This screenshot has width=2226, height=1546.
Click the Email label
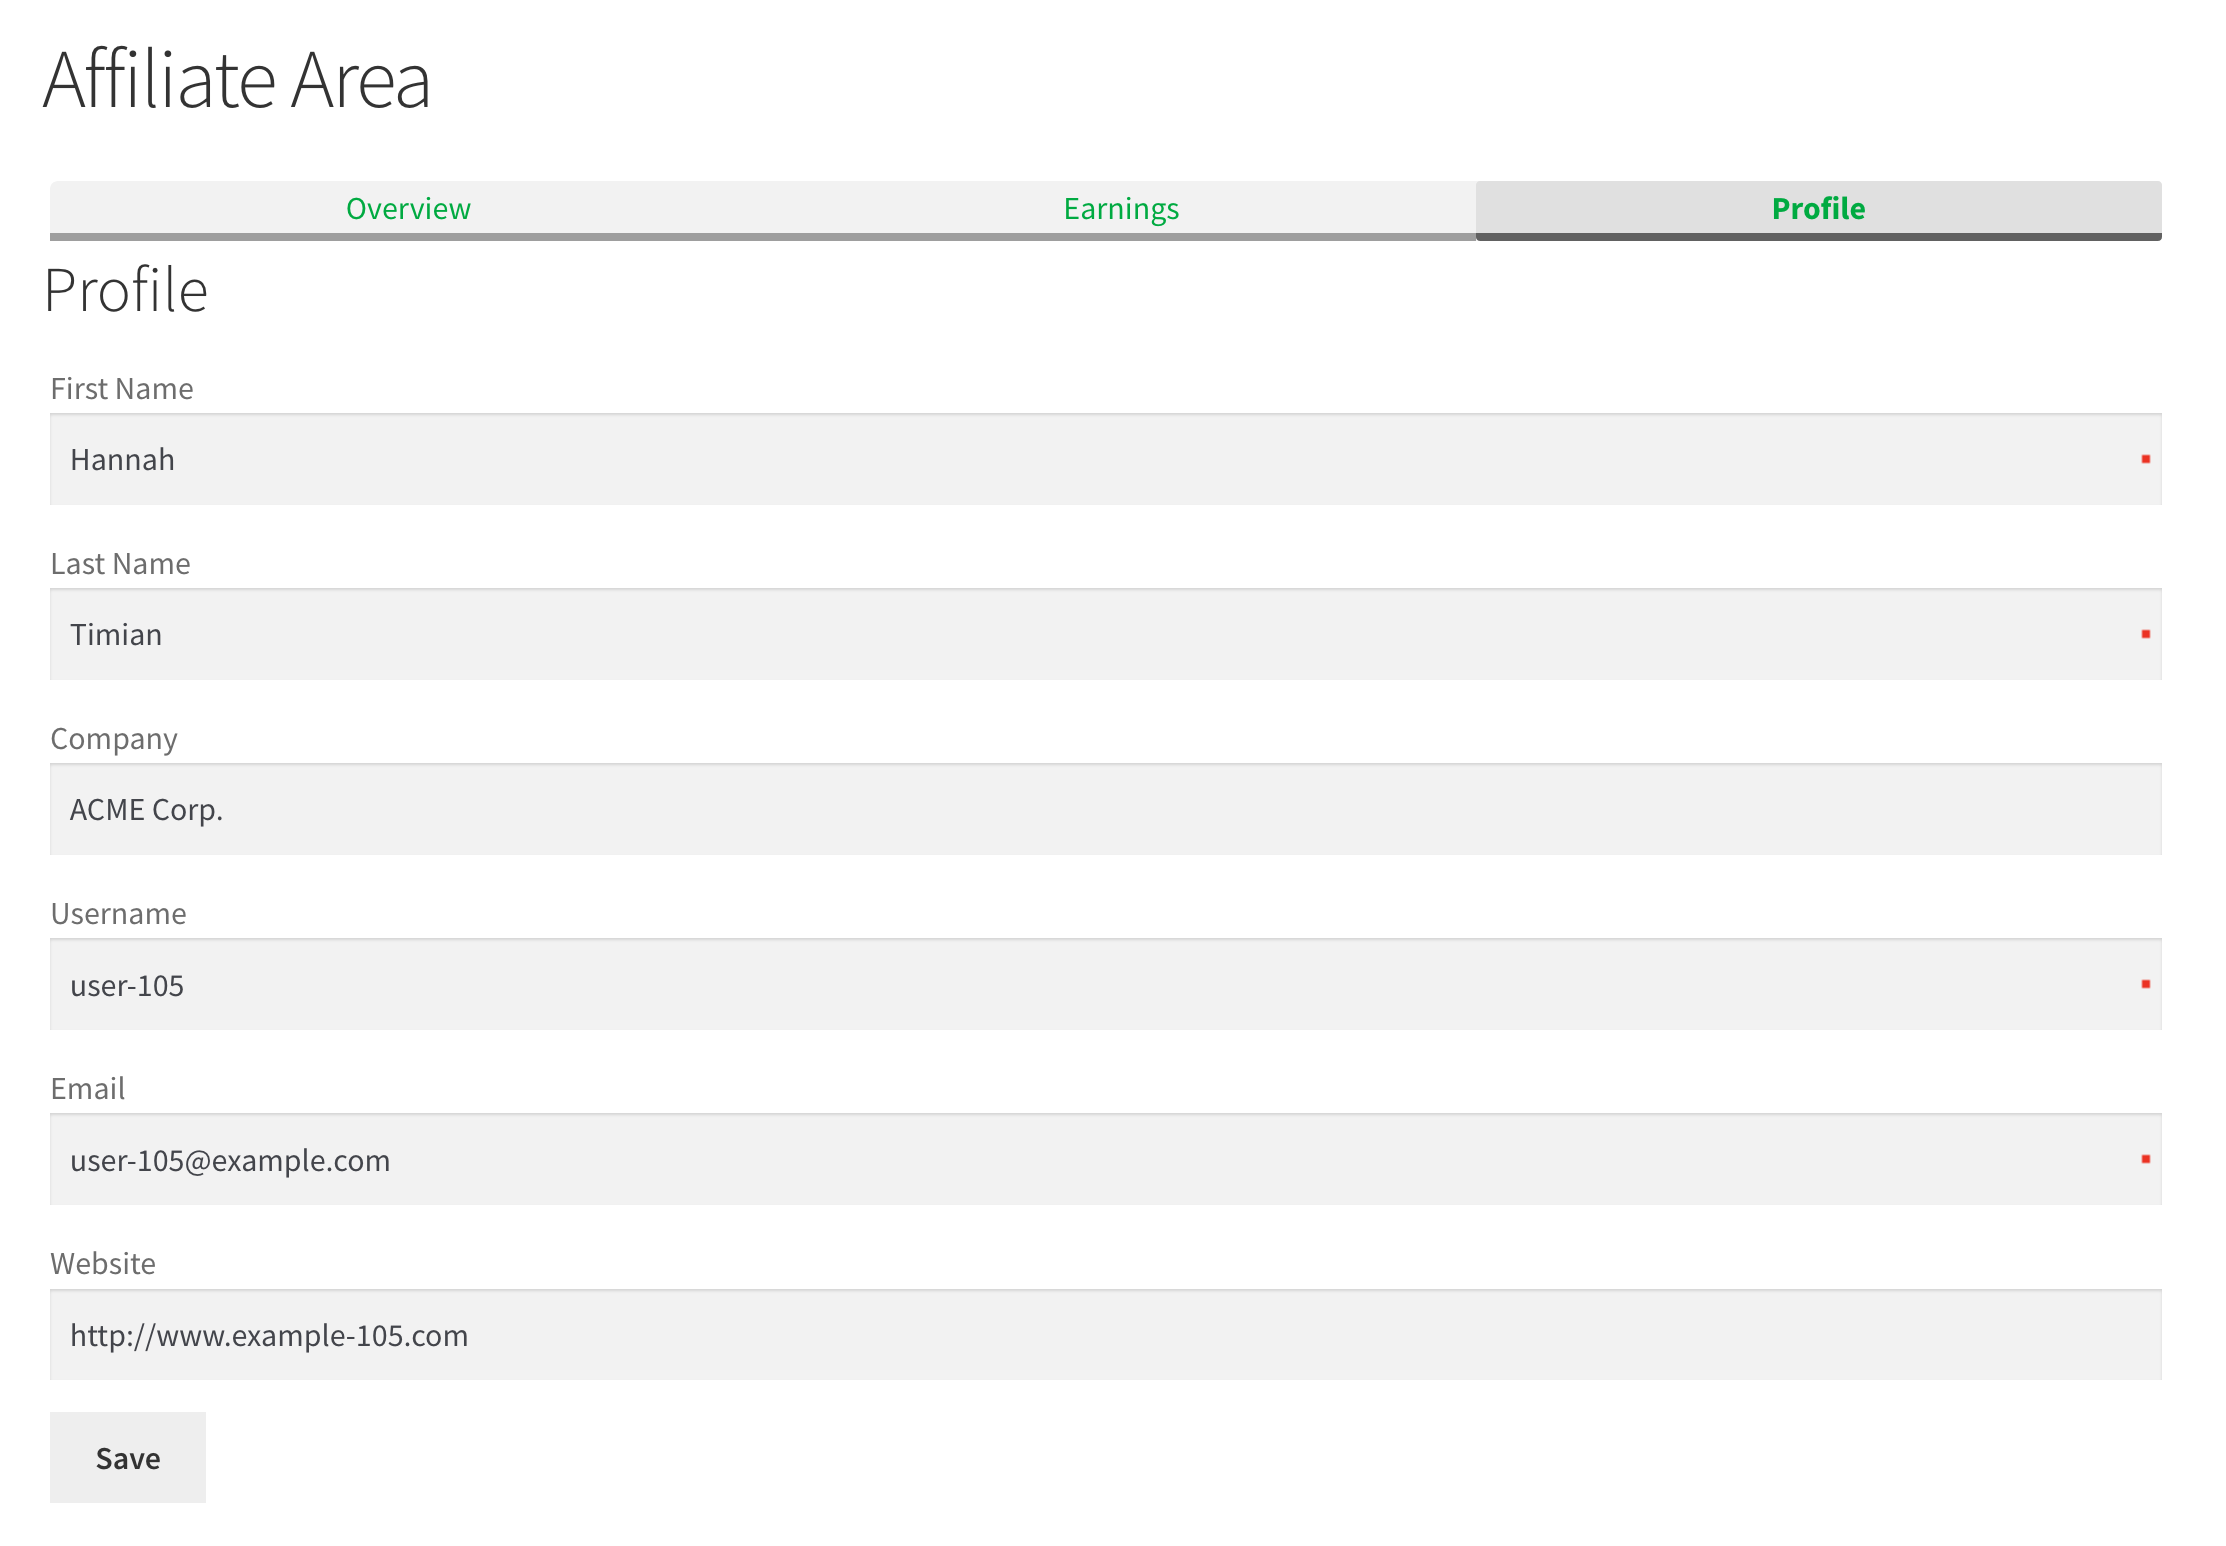click(x=88, y=1089)
